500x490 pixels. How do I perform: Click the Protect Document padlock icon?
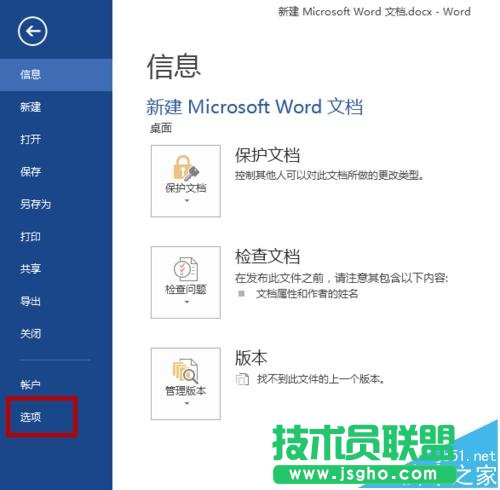pyautogui.click(x=186, y=168)
